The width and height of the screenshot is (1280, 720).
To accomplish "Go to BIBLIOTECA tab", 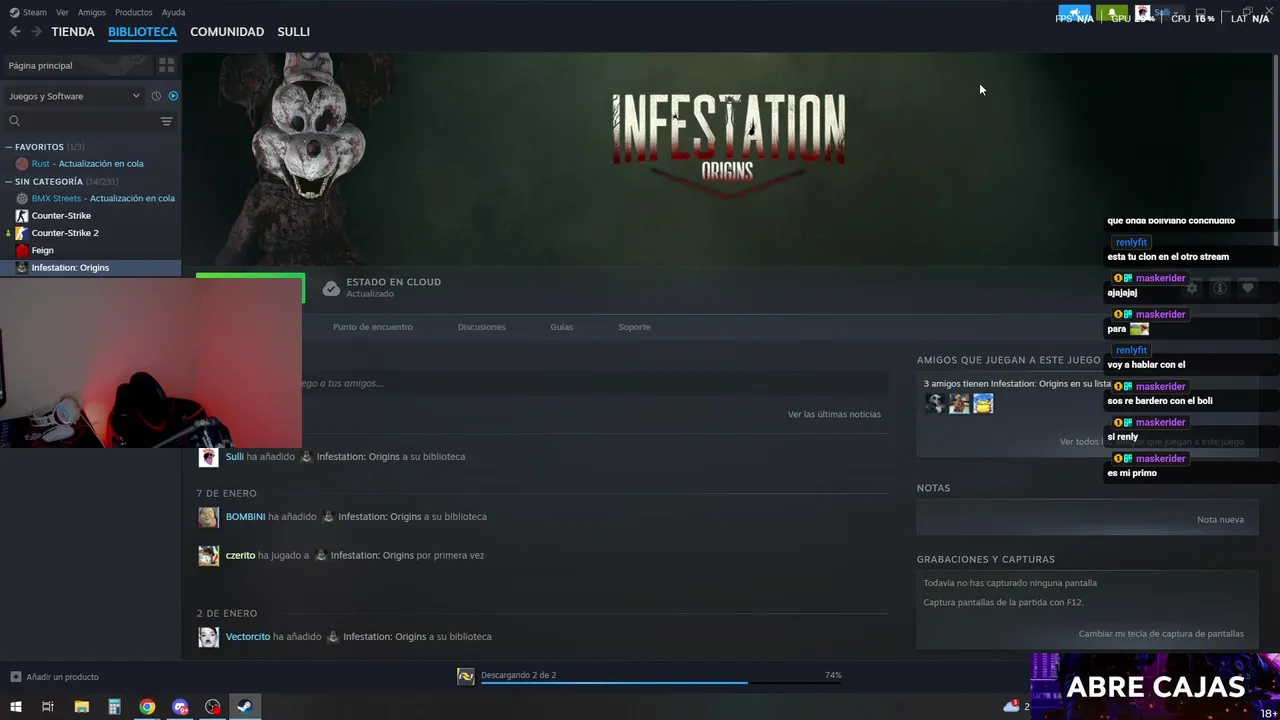I will [142, 32].
